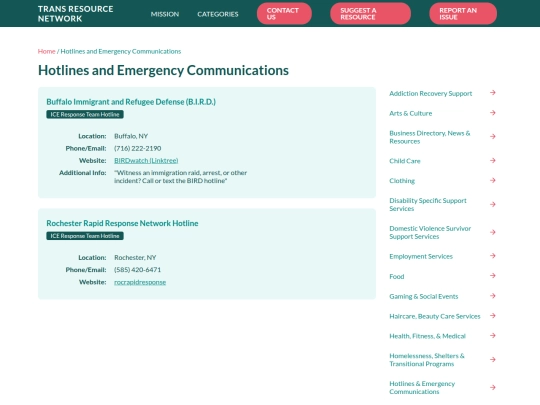
Task: Click the phone number (585) 420-6471
Action: coord(137,270)
